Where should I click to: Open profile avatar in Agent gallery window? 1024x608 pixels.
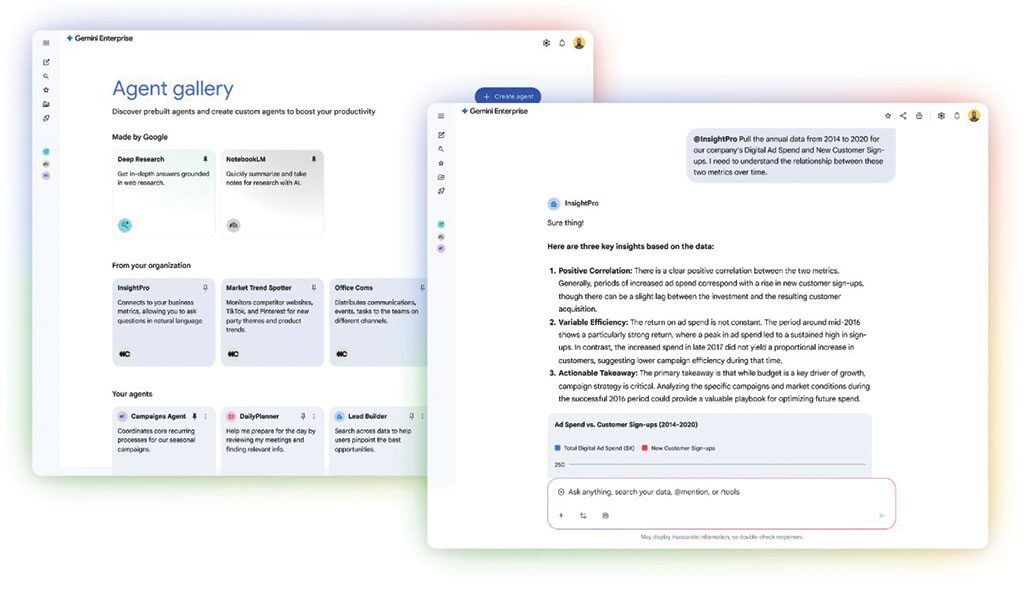click(x=579, y=43)
